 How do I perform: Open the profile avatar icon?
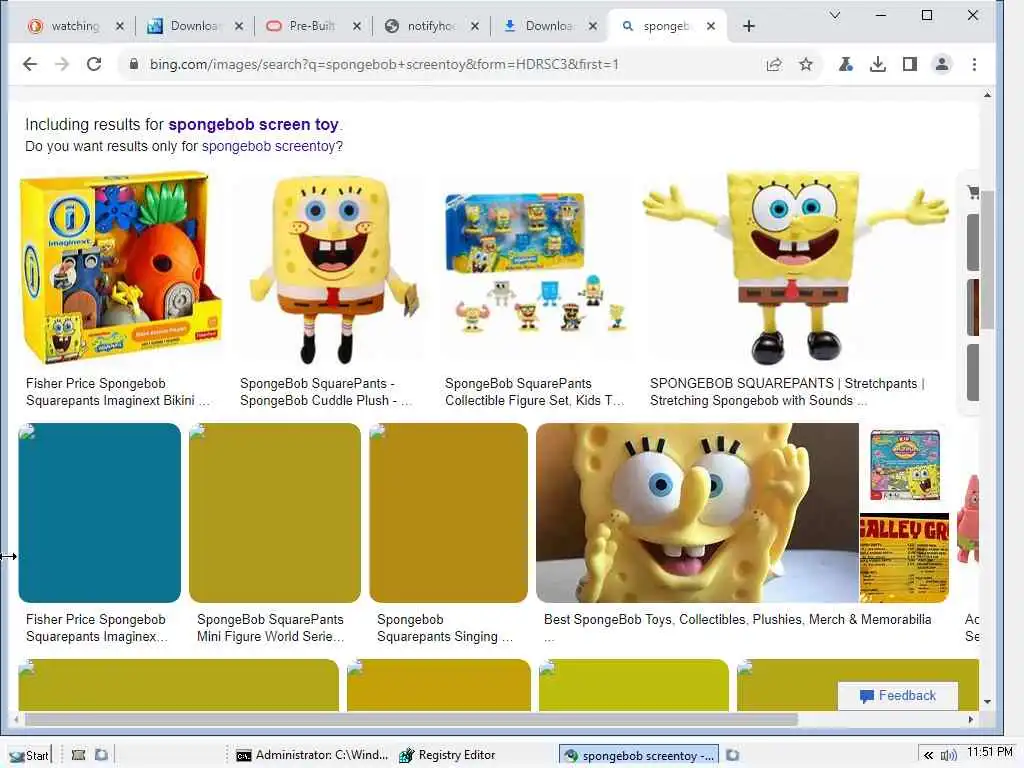[942, 64]
